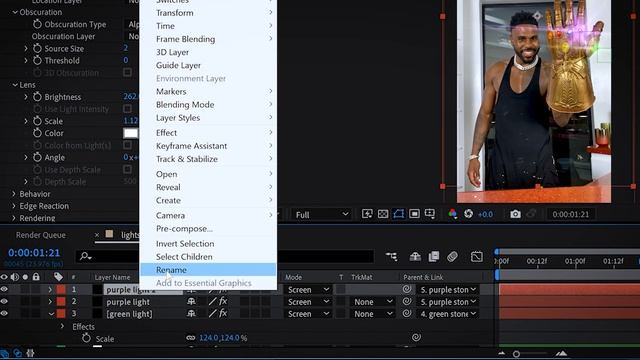The image size is (640, 360).
Task: Toggle Fast Previews icon in viewer toolbar
Action: point(367,214)
